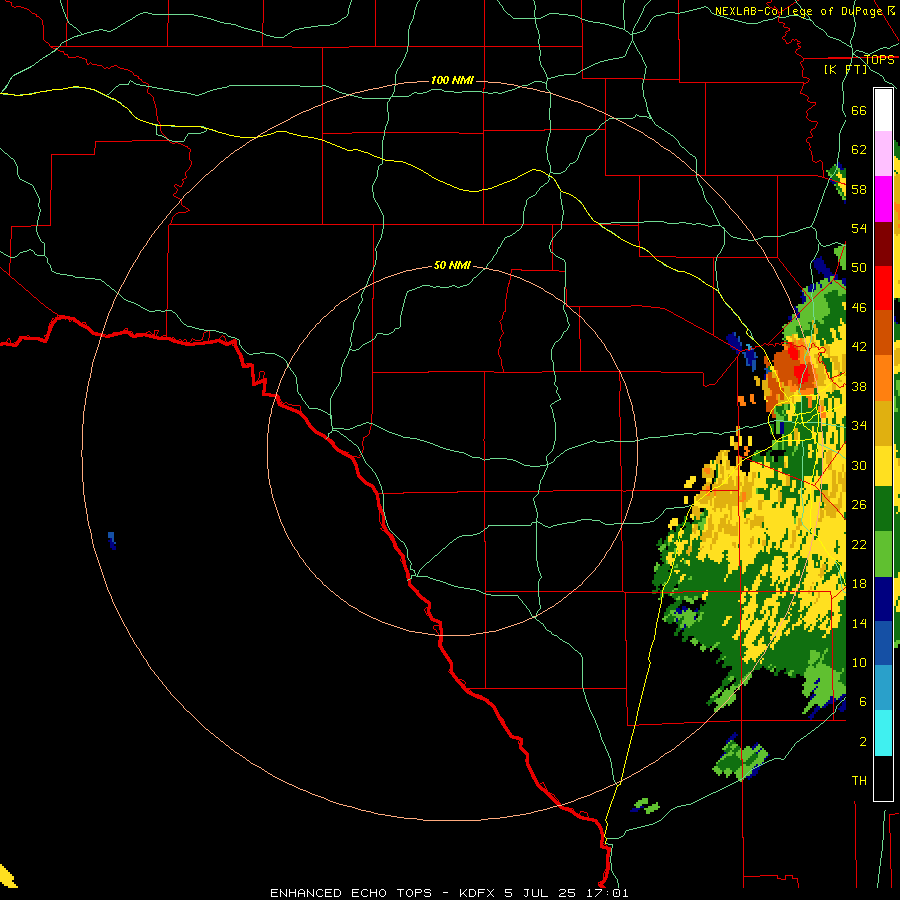Pick the white swatch in the color bar

(x=883, y=110)
